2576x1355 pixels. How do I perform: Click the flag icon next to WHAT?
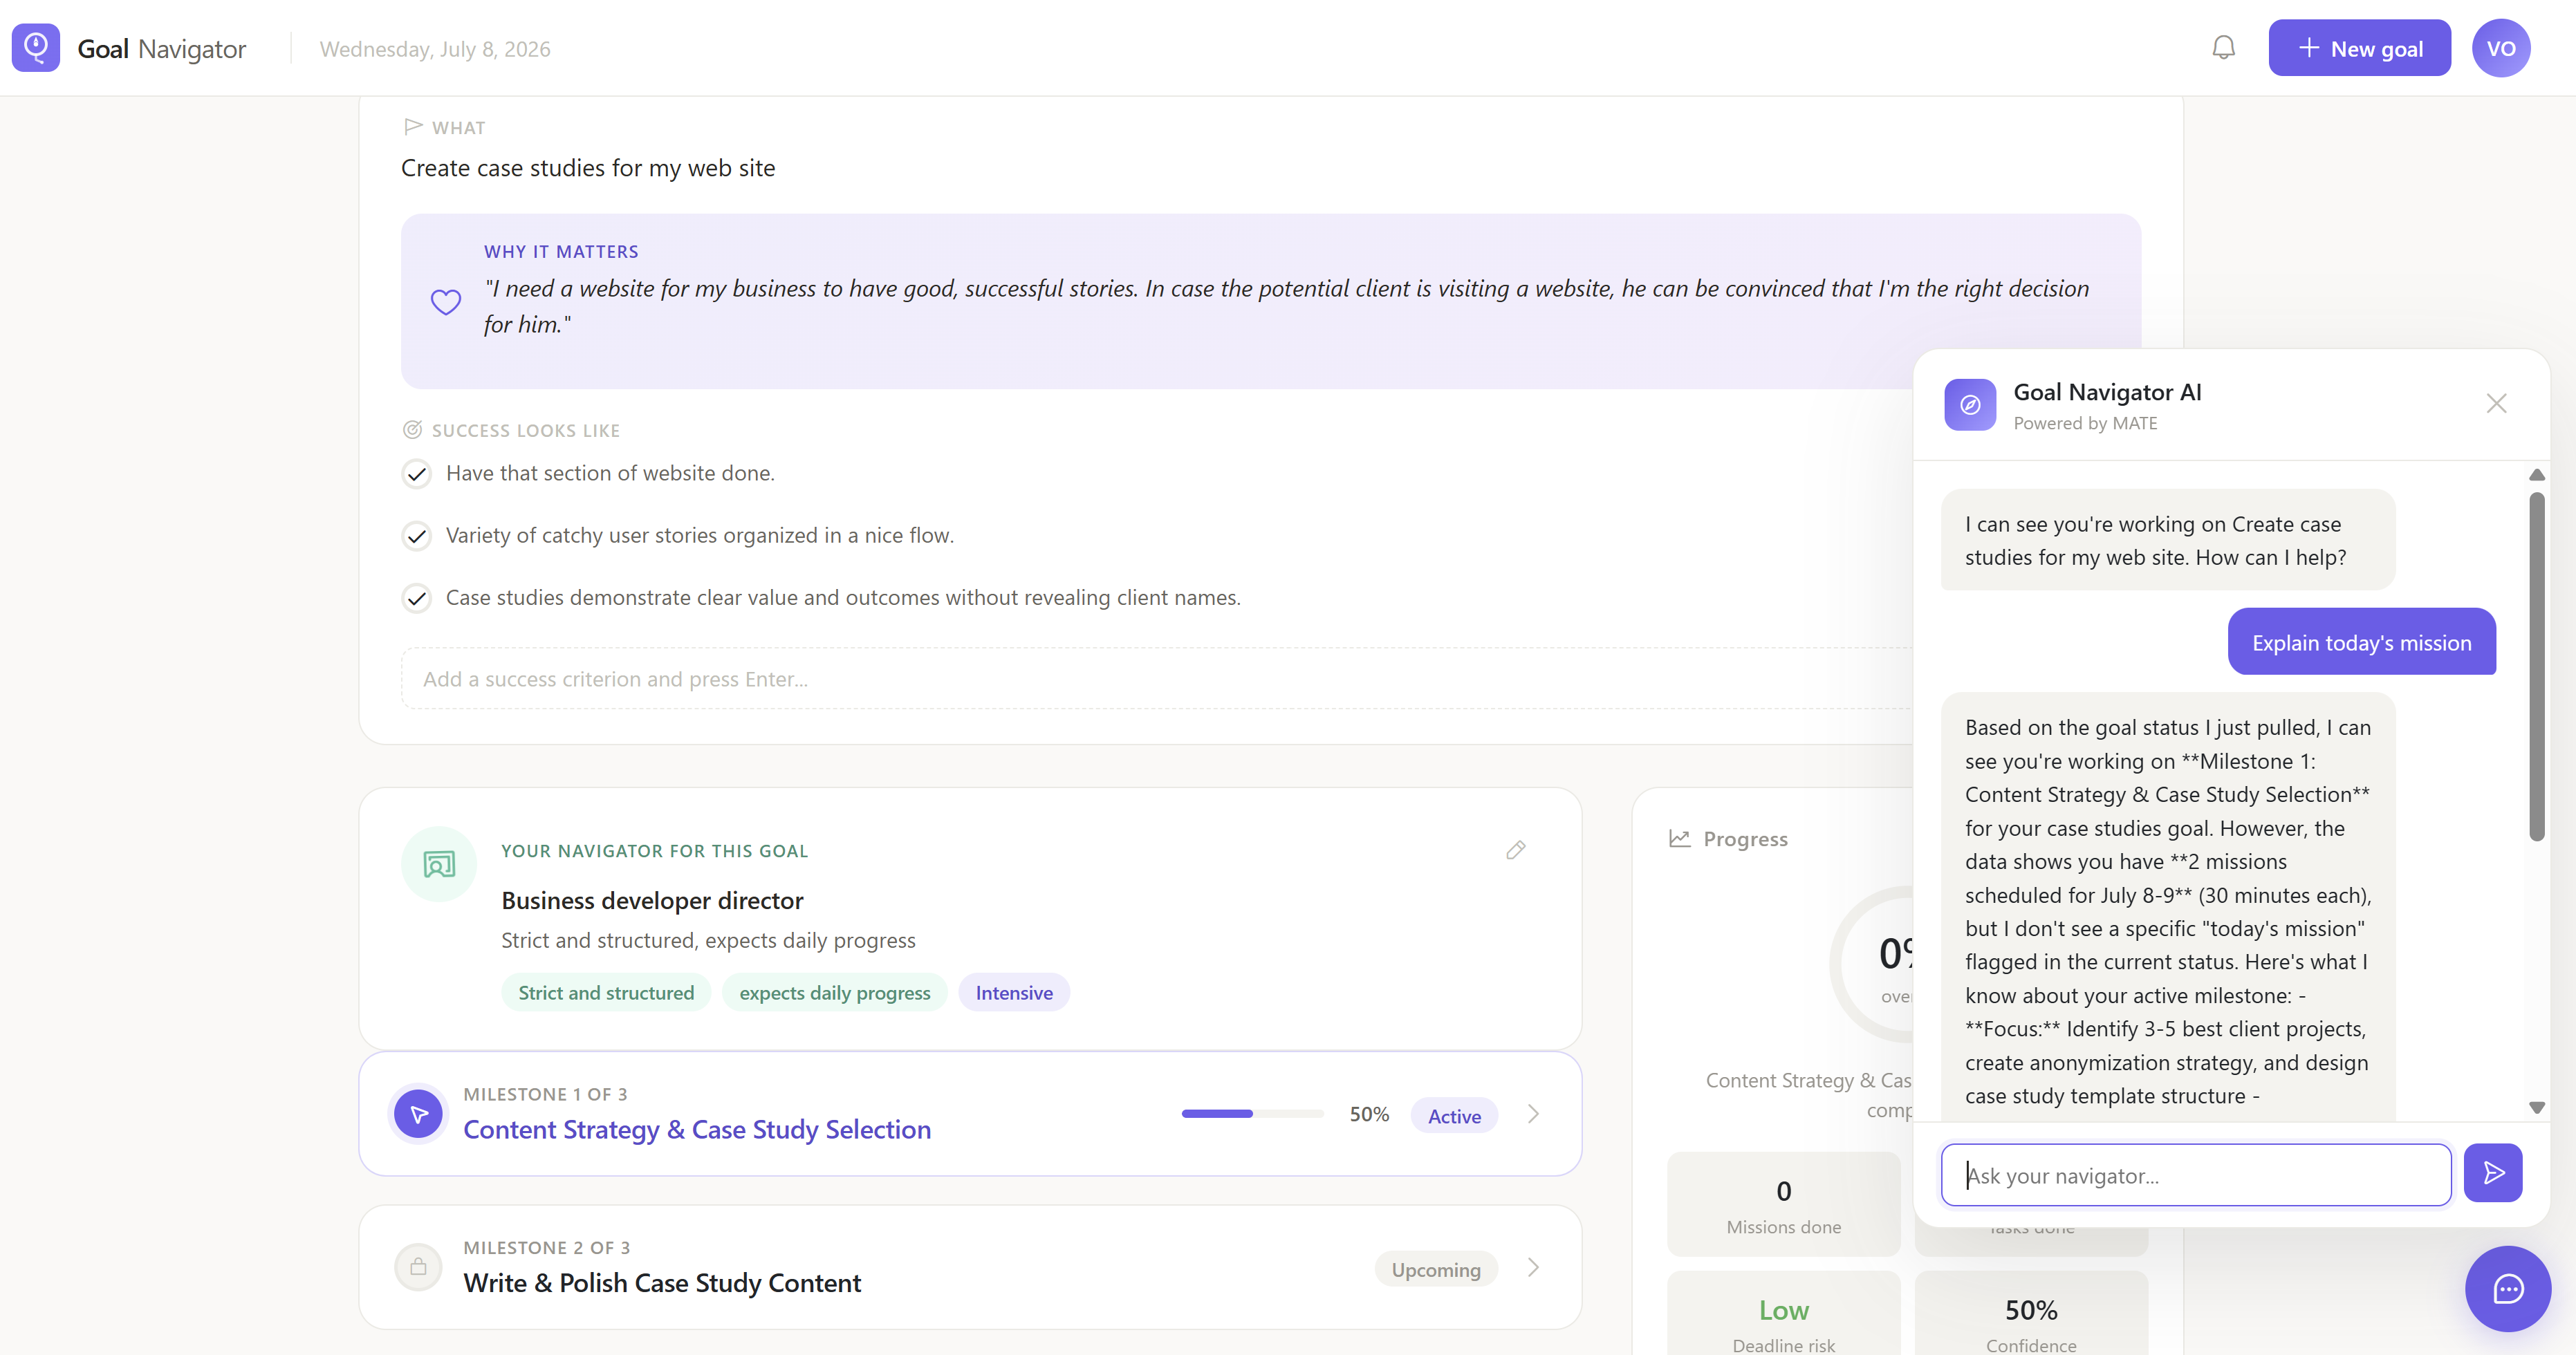click(x=412, y=127)
